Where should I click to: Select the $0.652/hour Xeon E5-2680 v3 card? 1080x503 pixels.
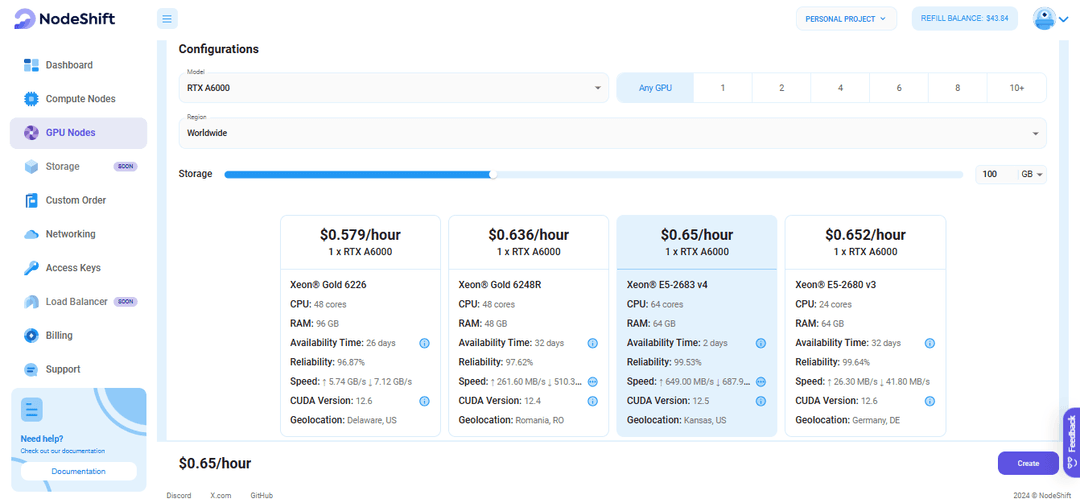(x=865, y=325)
